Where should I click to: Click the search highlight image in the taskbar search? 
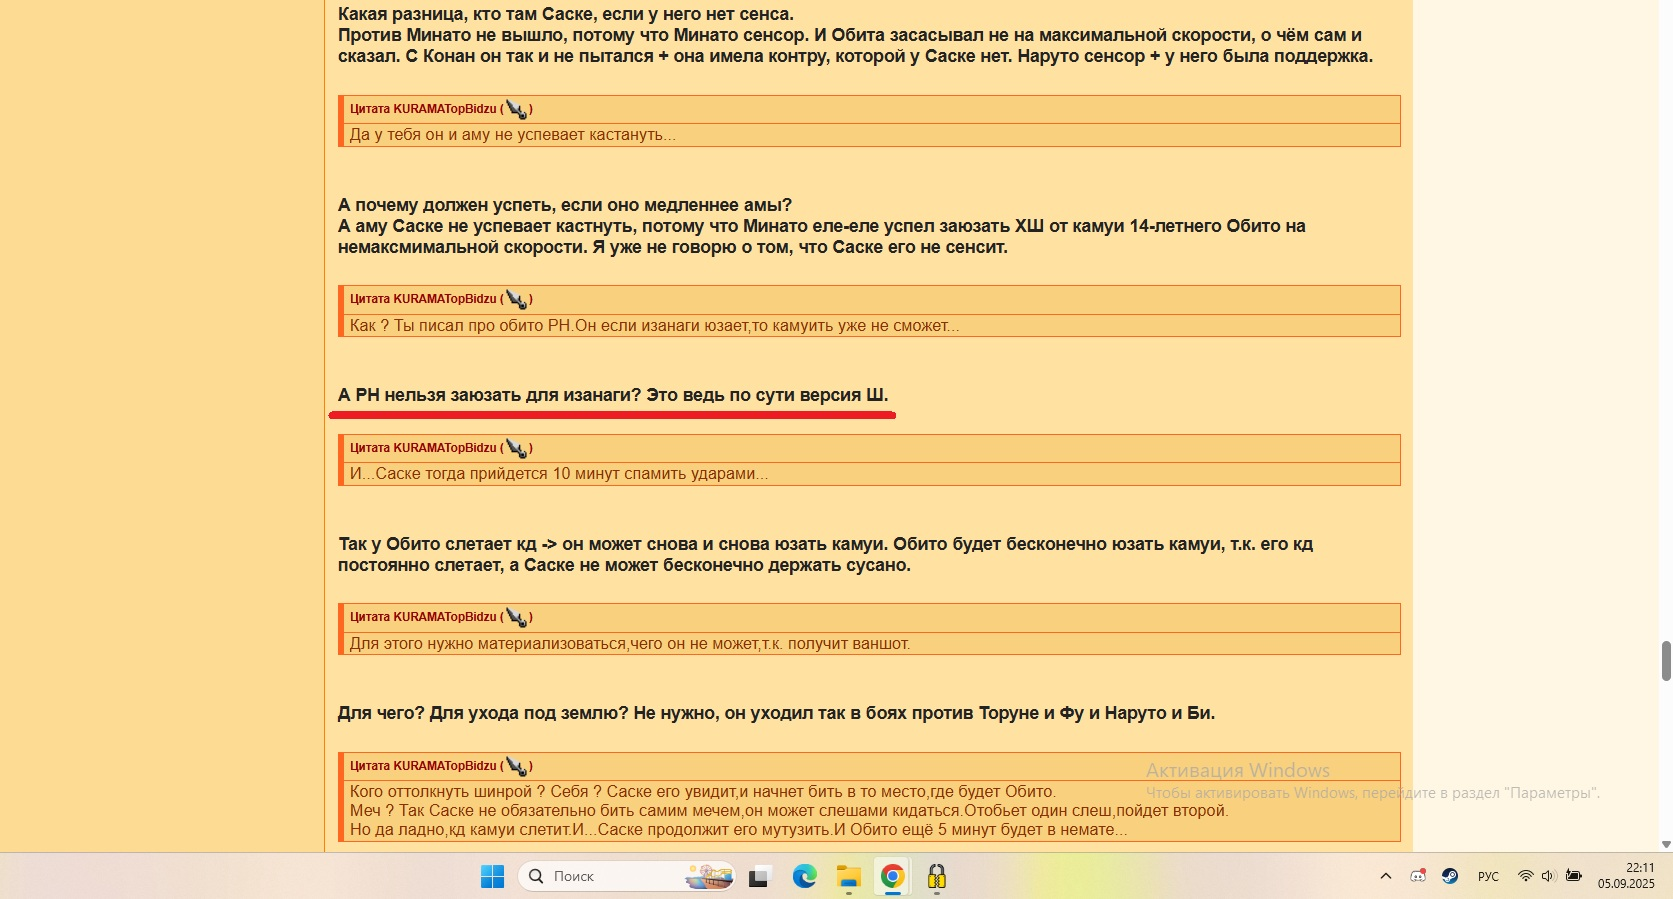(x=709, y=877)
